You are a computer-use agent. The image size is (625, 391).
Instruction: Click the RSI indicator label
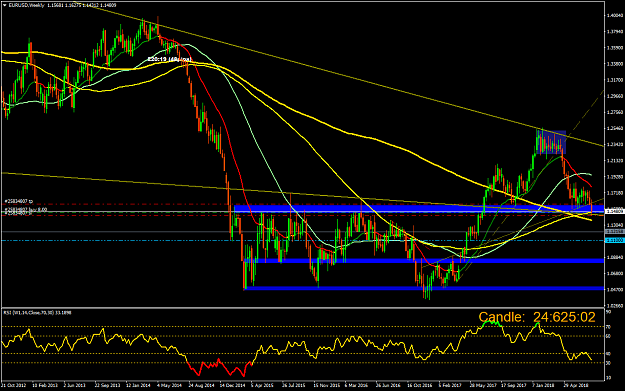click(x=37, y=313)
